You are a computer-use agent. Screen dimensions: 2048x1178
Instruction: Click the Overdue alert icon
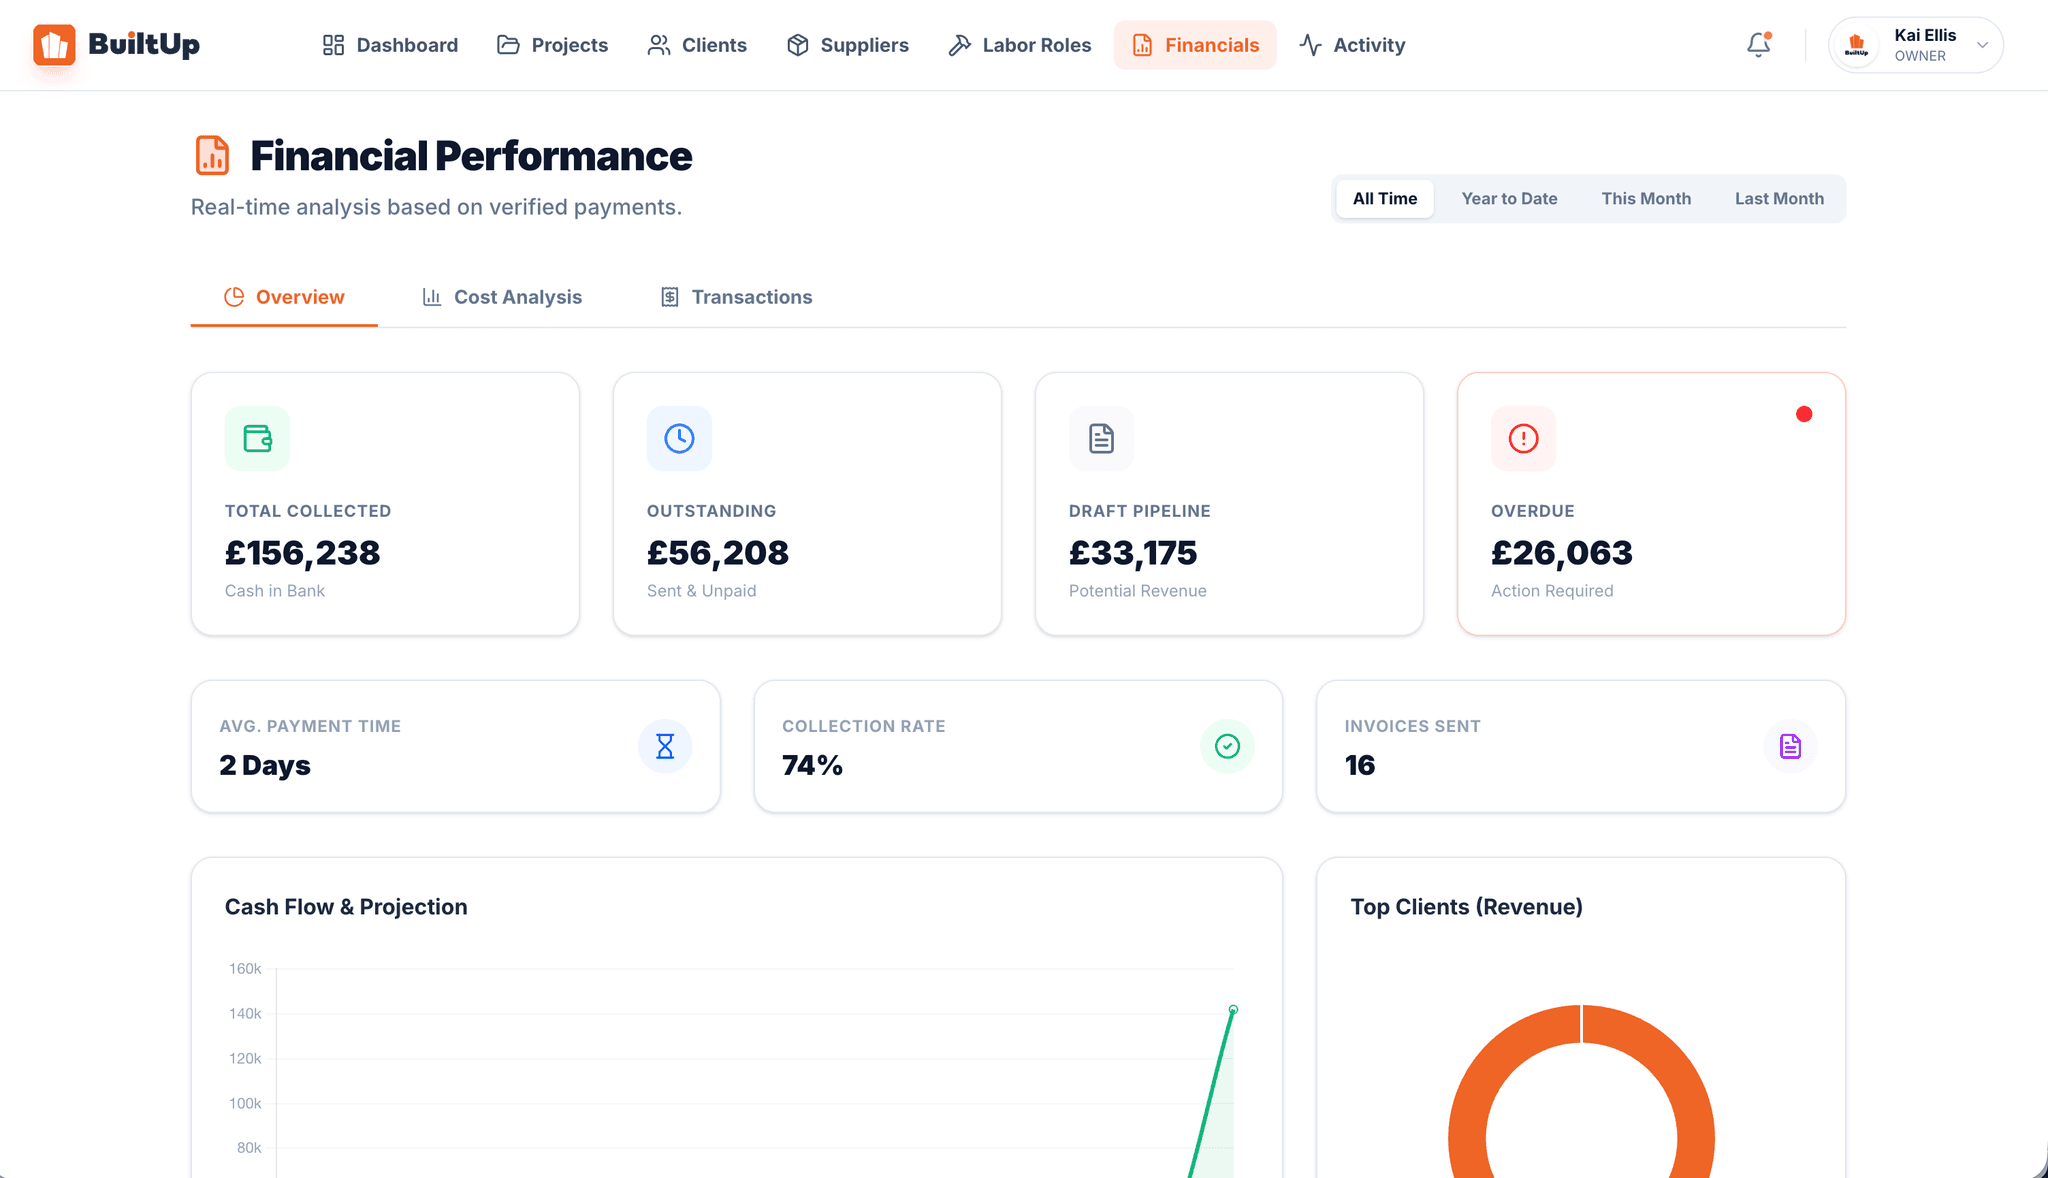tap(1522, 438)
